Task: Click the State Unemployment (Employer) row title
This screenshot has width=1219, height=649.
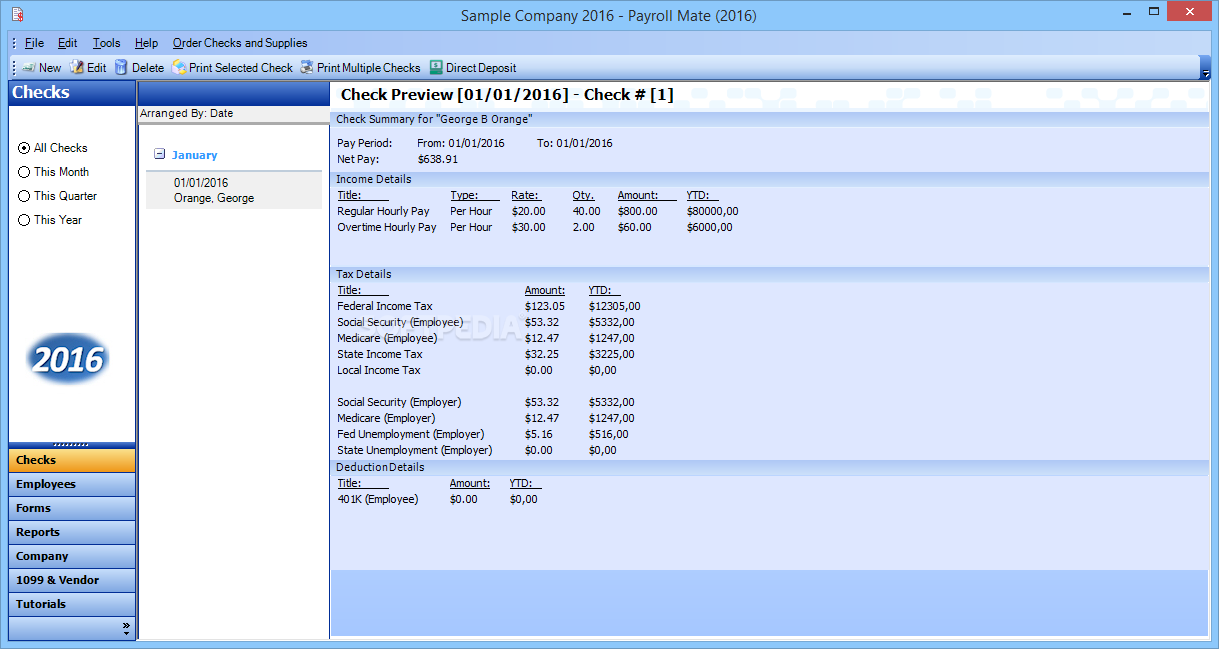Action: pyautogui.click(x=415, y=450)
